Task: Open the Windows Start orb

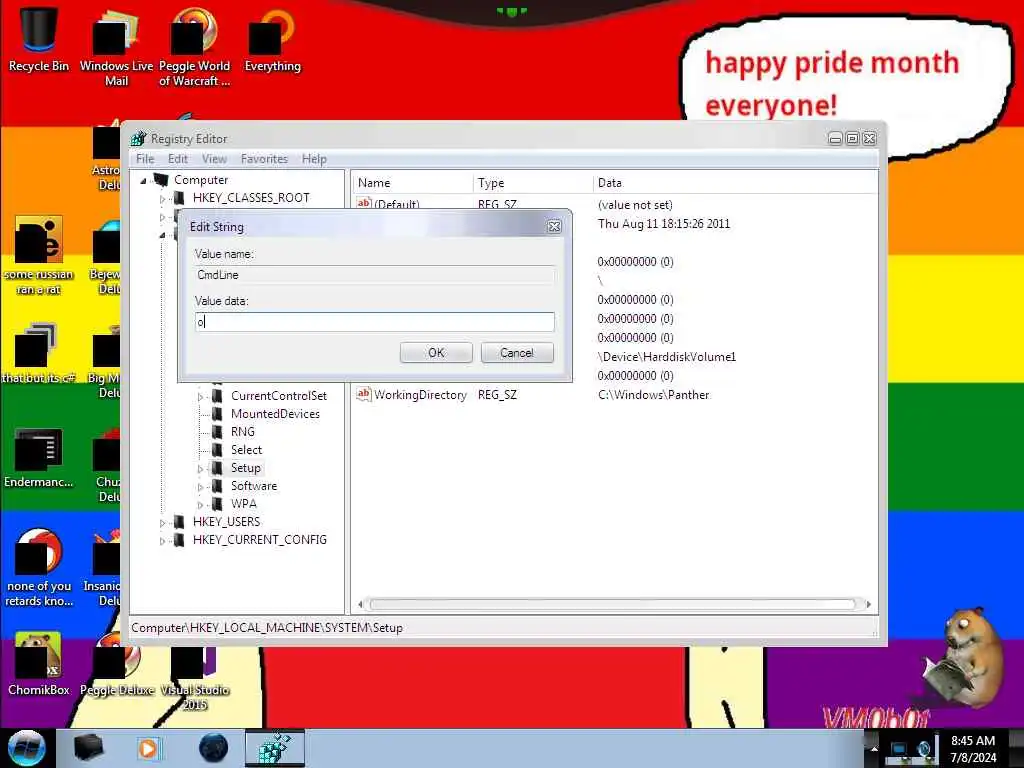Action: 26,748
